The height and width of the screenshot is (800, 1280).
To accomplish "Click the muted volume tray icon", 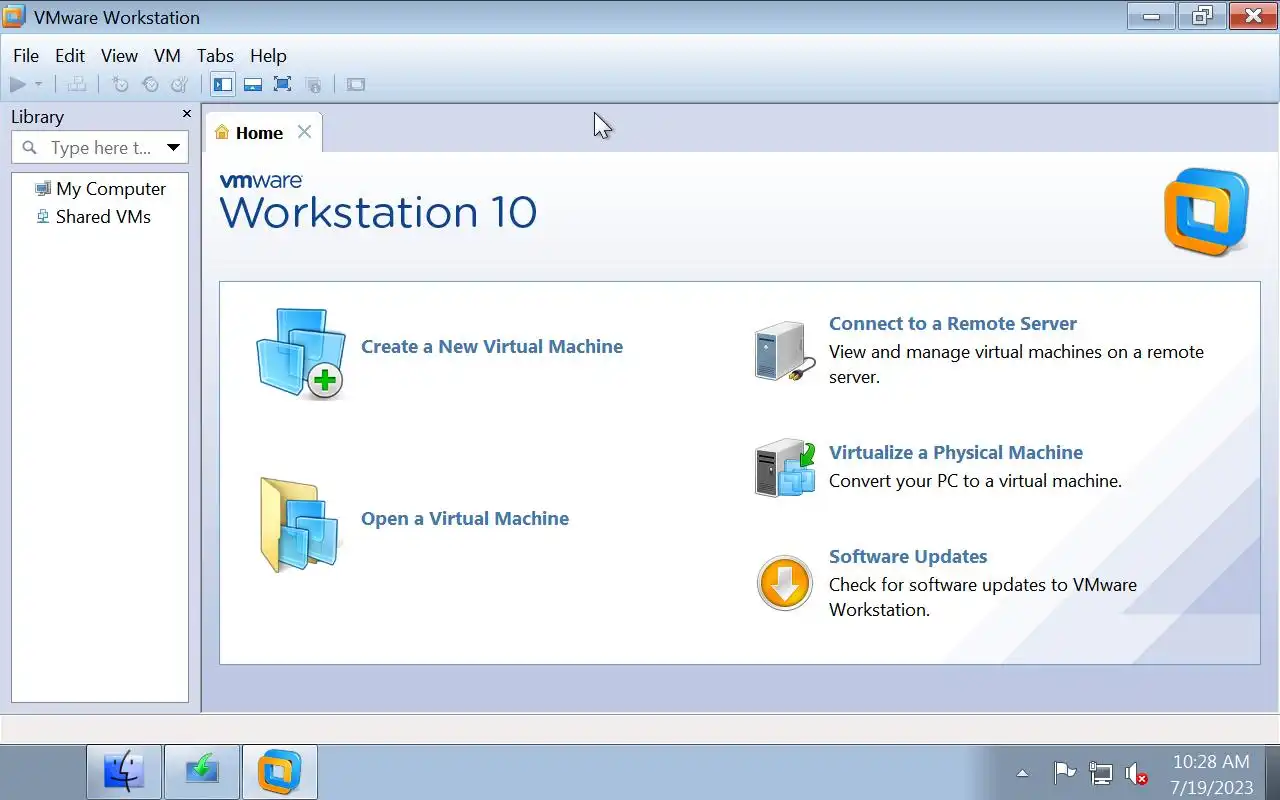I will click(x=1136, y=773).
